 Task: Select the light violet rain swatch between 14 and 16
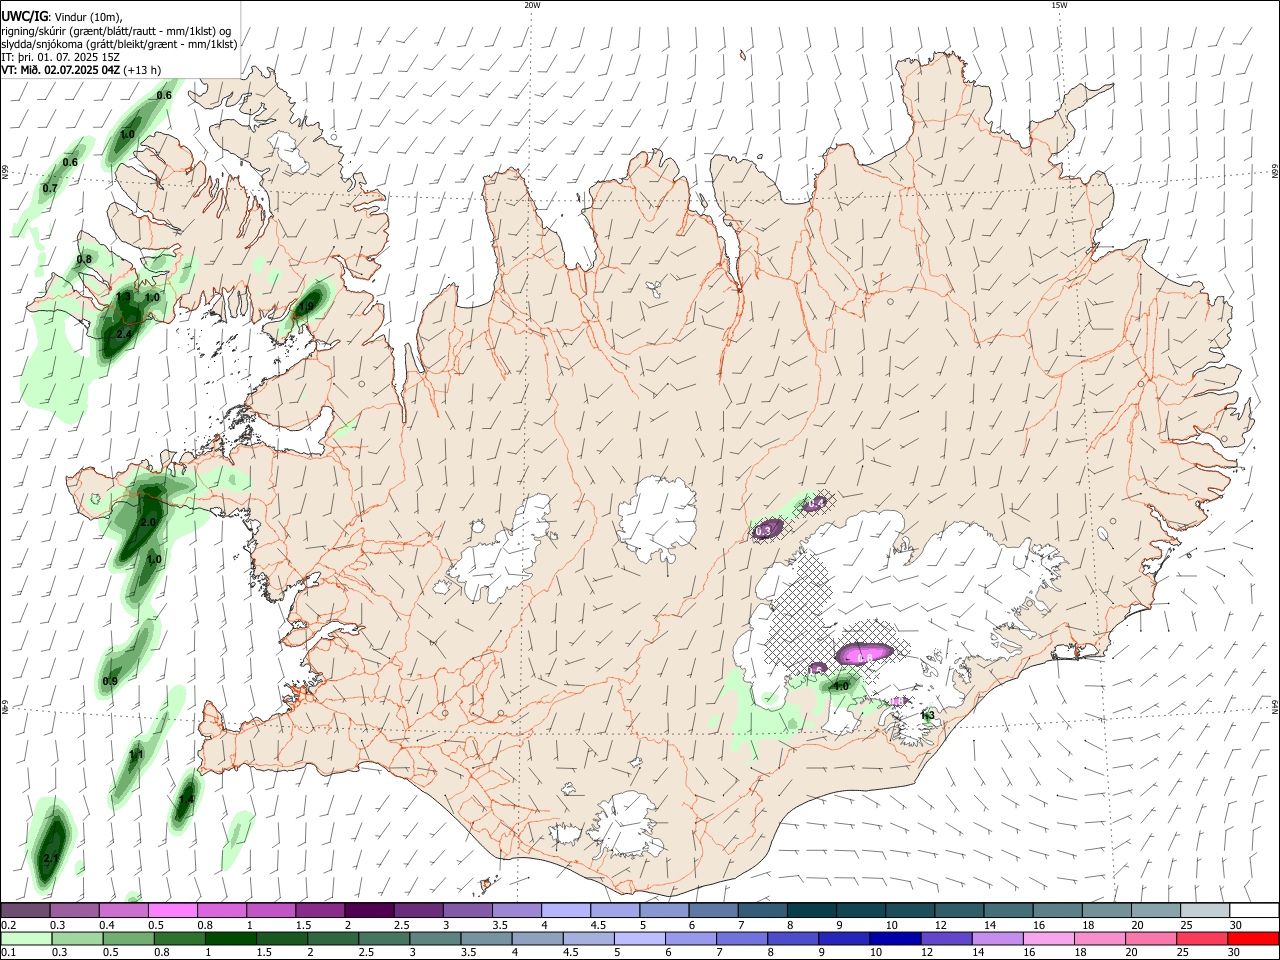point(996,938)
